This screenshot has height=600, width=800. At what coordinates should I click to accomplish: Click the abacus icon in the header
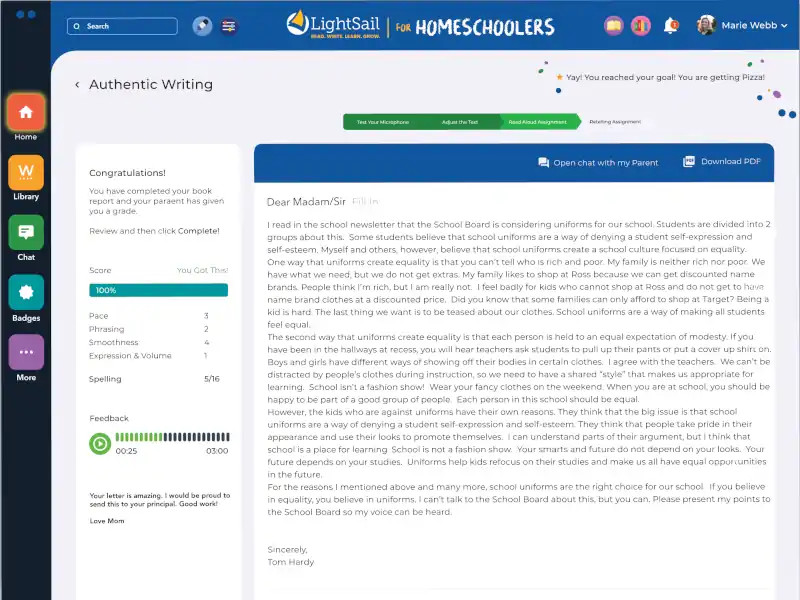229,26
